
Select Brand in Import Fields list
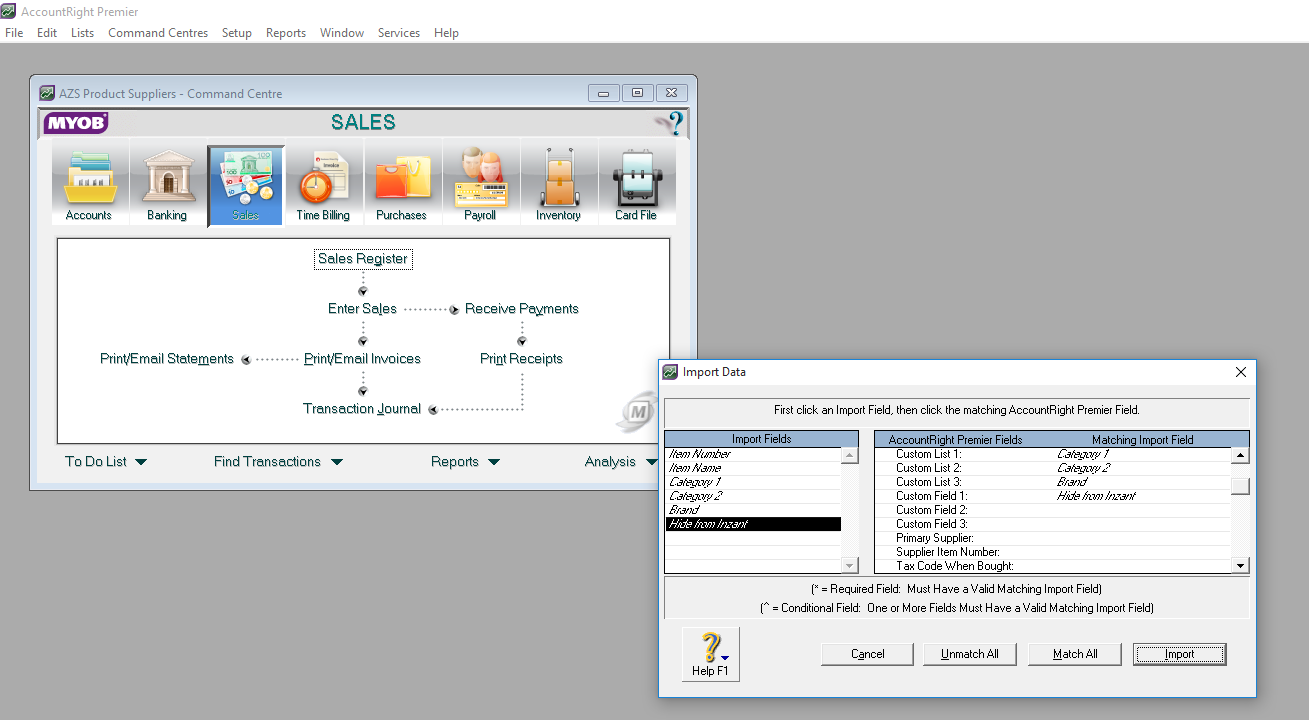[x=753, y=510]
